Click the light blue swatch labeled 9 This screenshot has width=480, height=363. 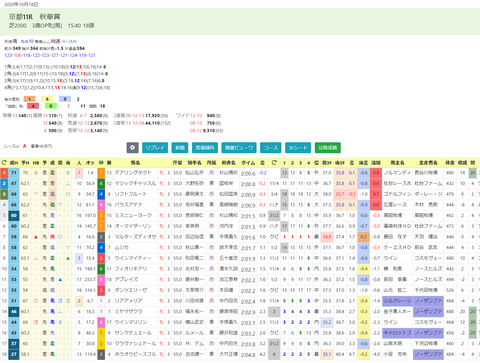click(65, 99)
